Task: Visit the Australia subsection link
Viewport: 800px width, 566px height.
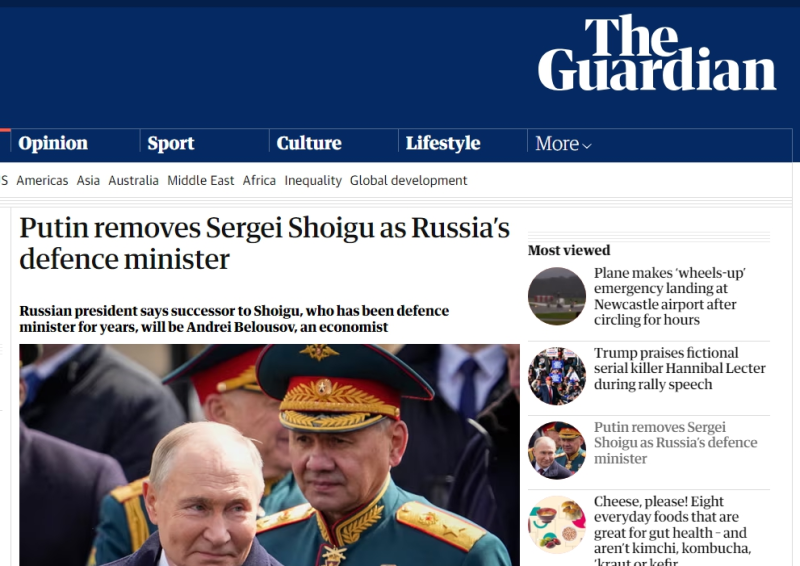Action: (133, 180)
